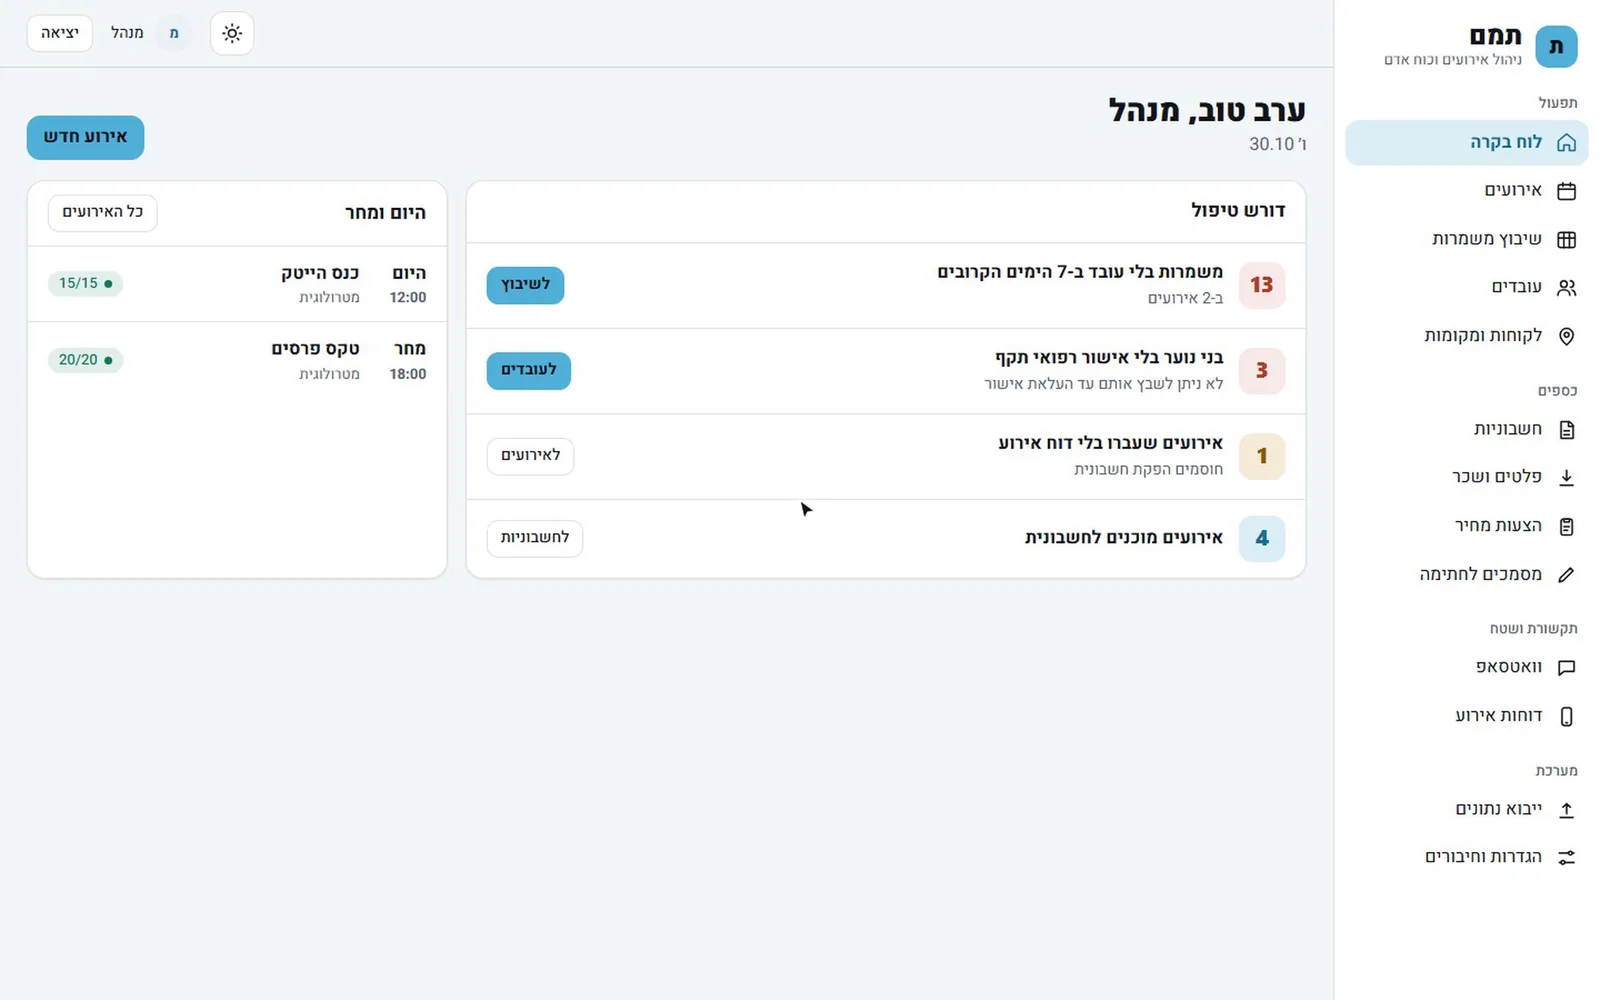Click the document icon for חשבוניות
This screenshot has height=1000, width=1600.
click(1566, 430)
